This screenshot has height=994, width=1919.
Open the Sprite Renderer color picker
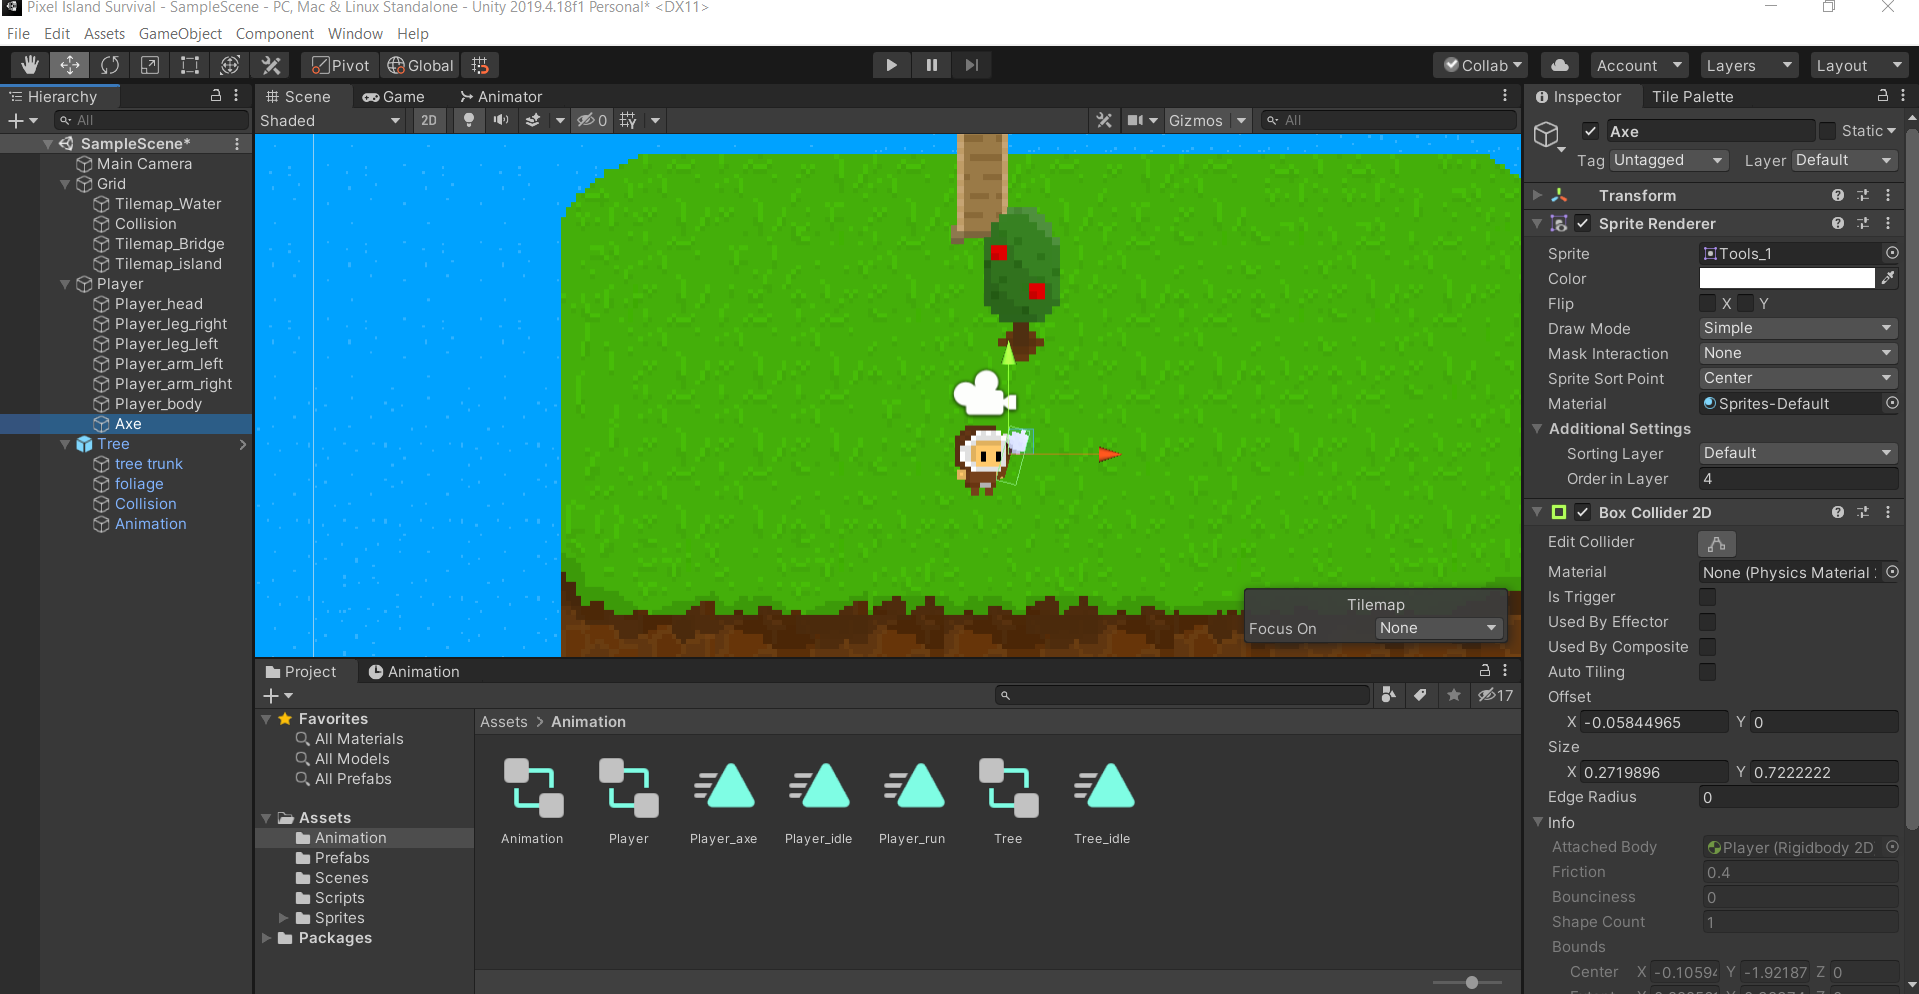(1787, 278)
